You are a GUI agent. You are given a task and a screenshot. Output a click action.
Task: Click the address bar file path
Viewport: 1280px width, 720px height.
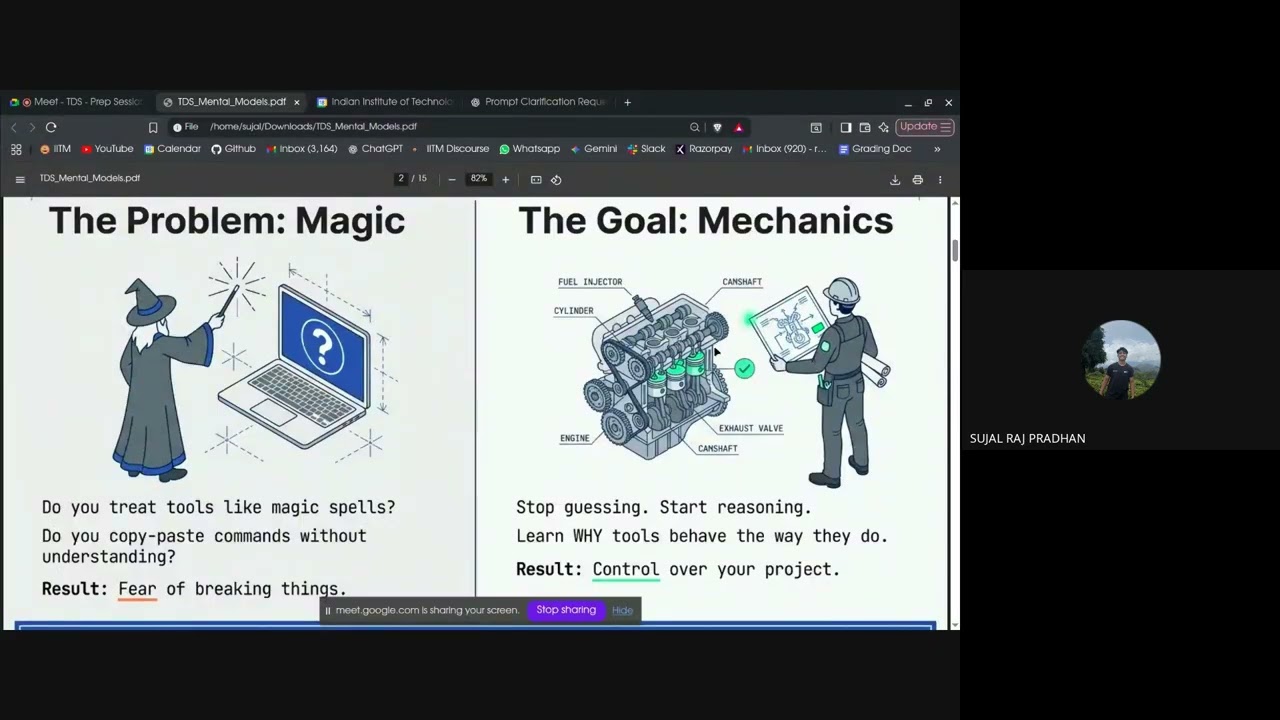coord(313,127)
